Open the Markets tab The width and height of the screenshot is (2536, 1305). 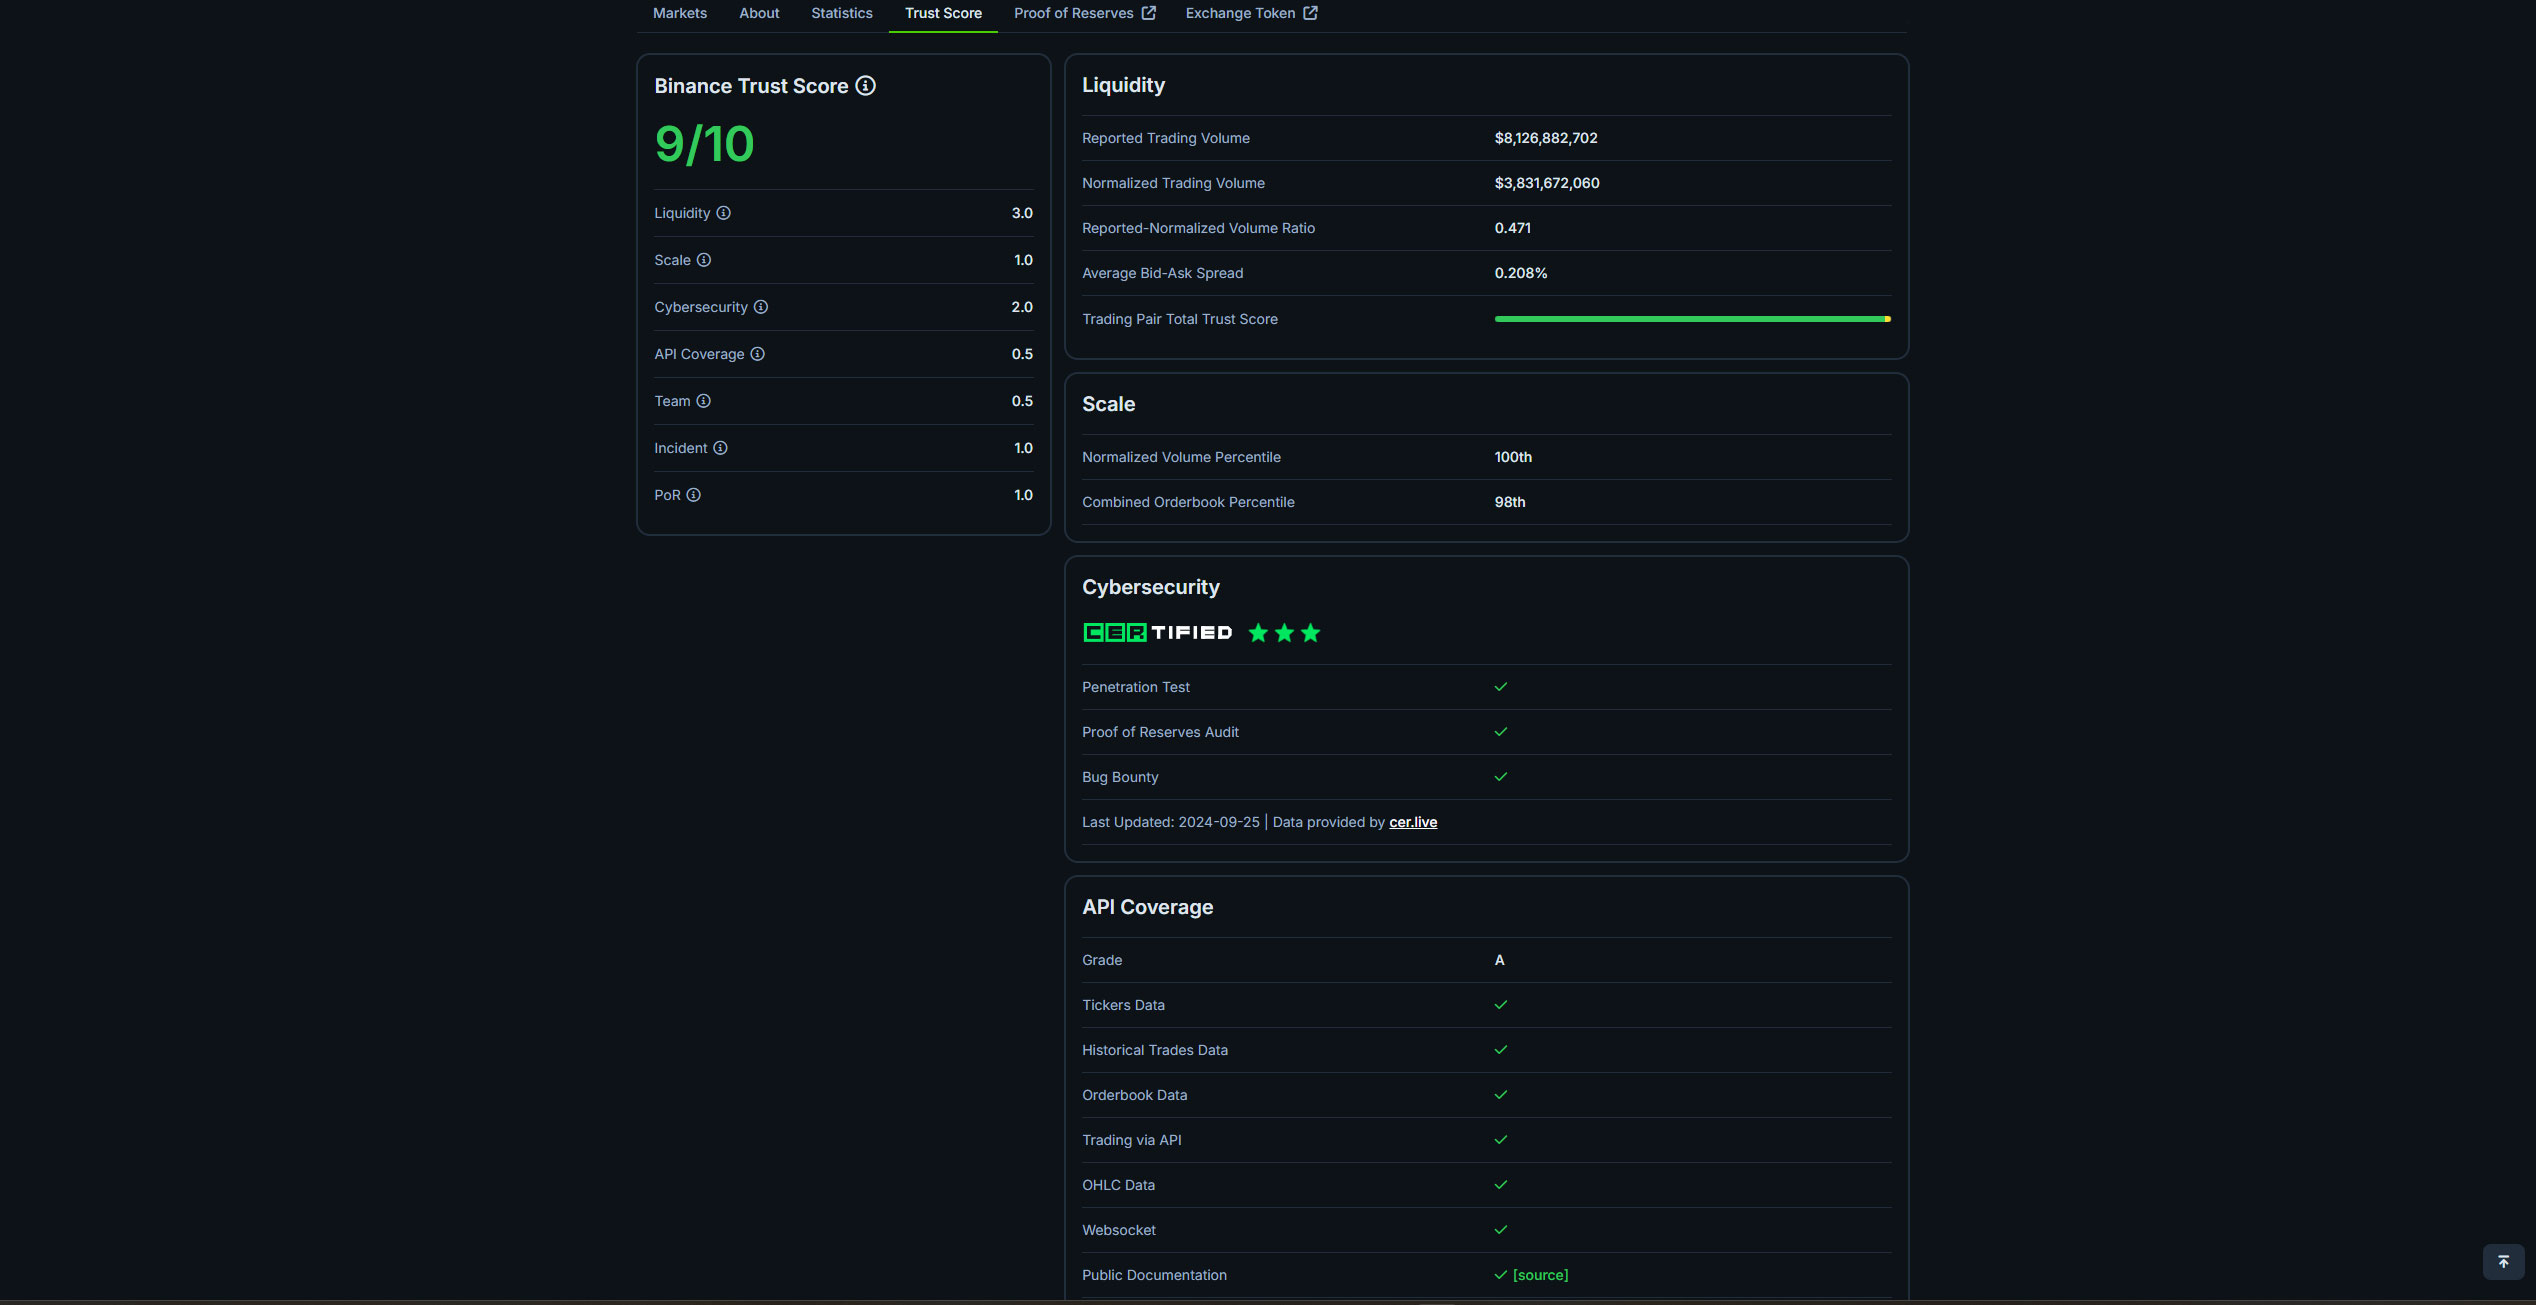click(x=680, y=13)
